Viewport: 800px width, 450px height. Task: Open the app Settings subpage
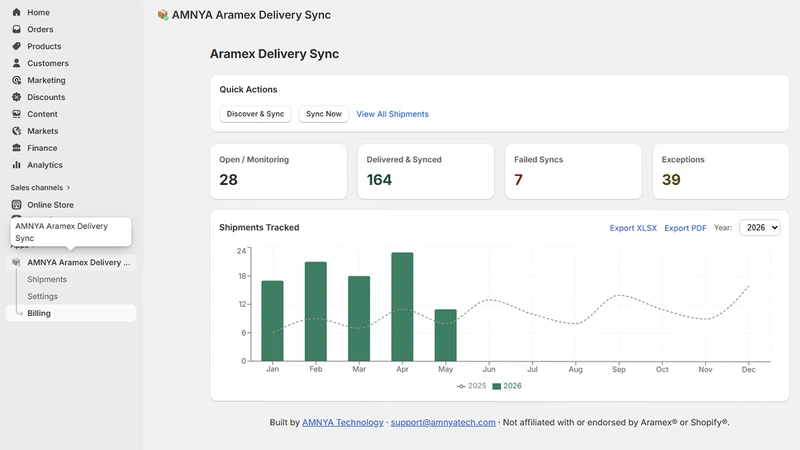click(42, 296)
